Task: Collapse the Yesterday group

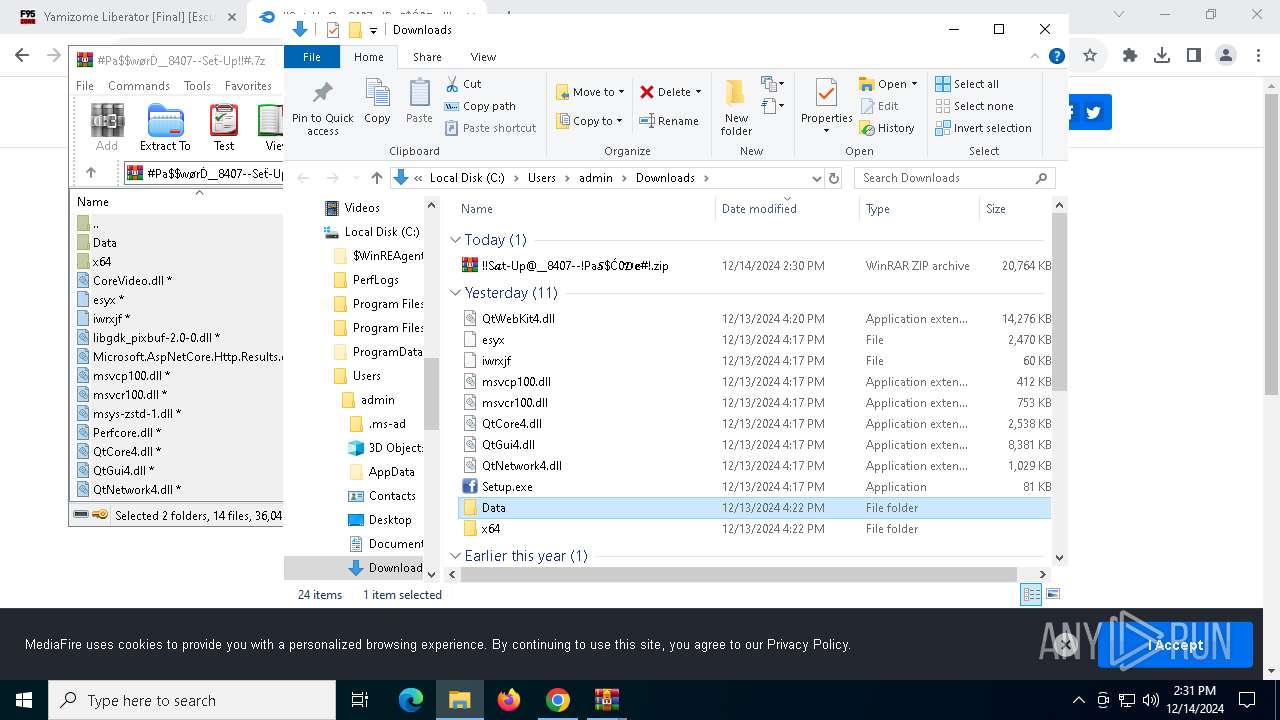Action: click(x=455, y=293)
